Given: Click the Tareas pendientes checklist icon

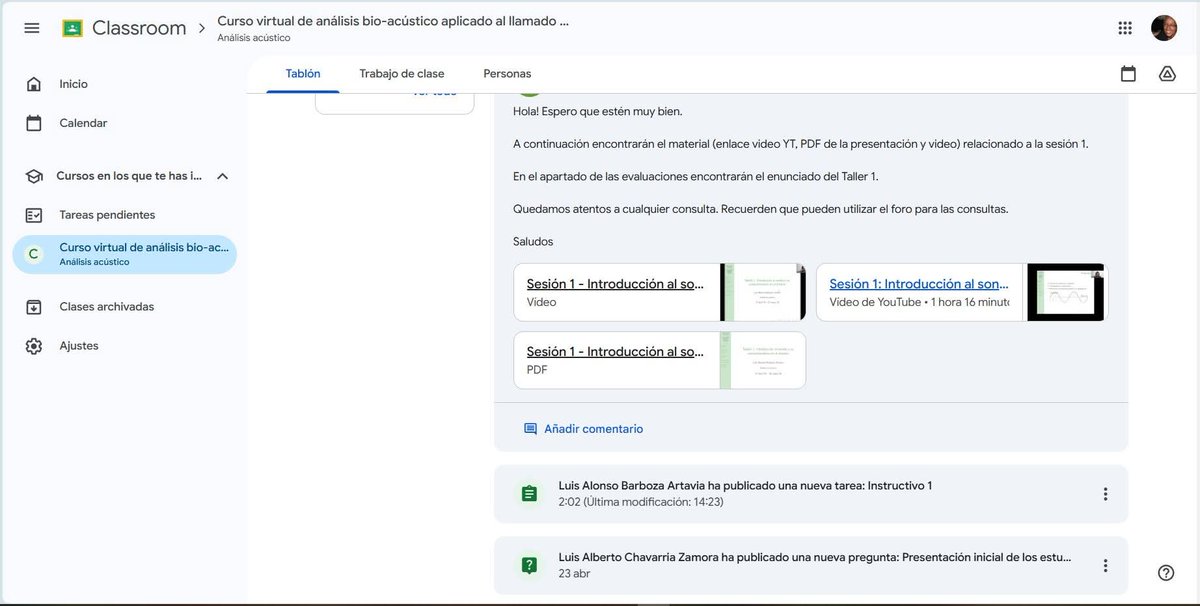Looking at the screenshot, I should 34,215.
